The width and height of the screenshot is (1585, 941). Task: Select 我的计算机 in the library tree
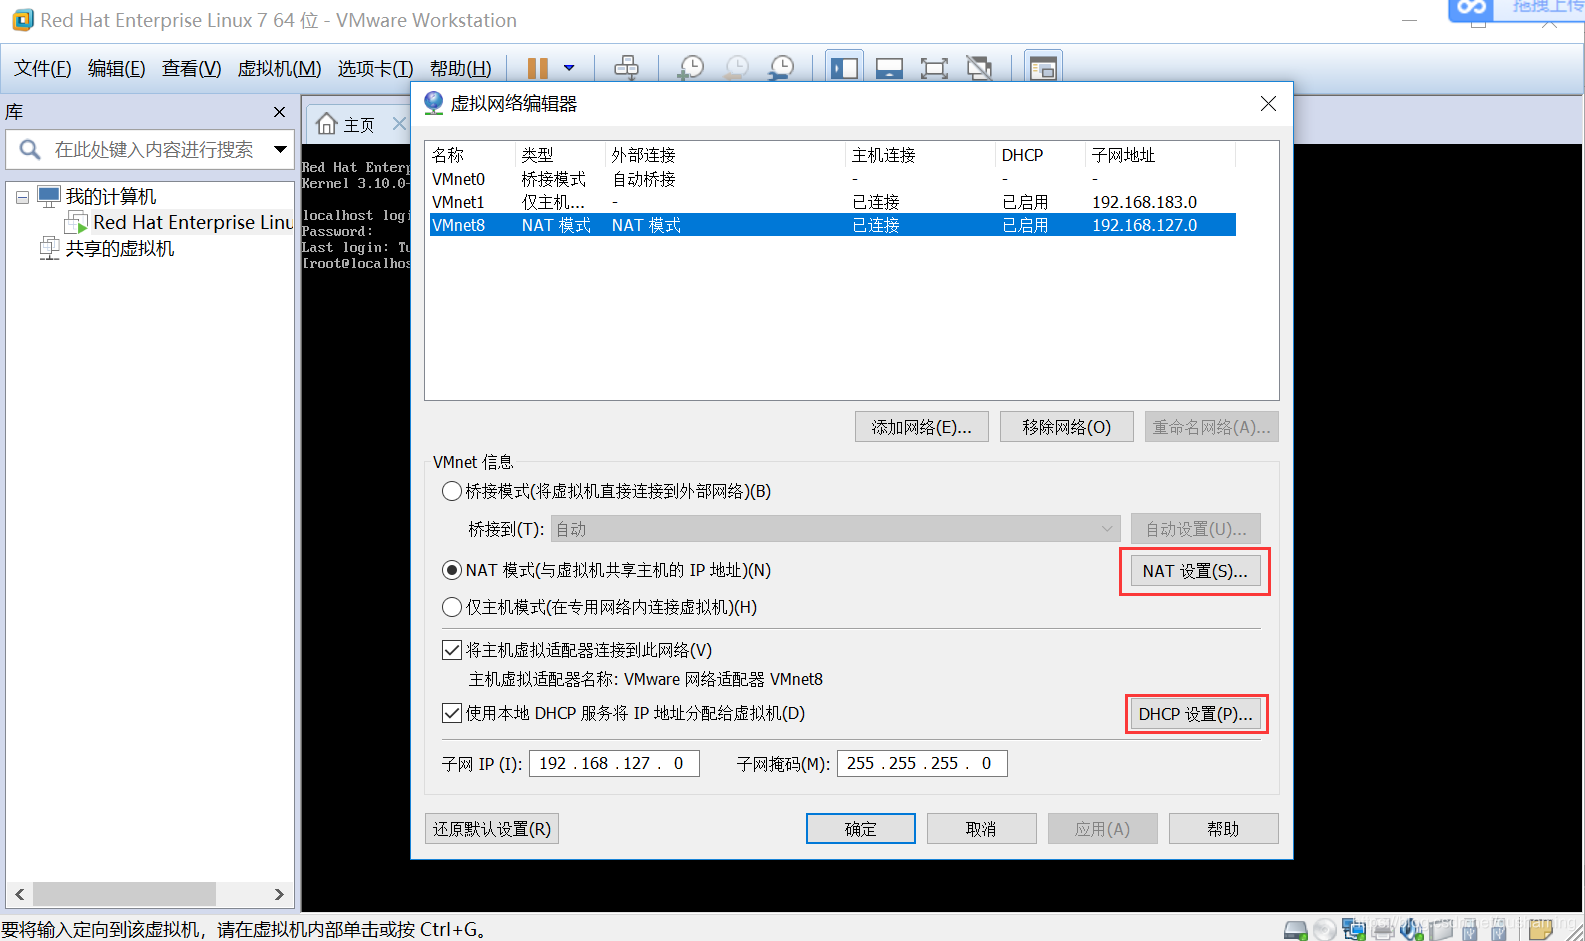pyautogui.click(x=110, y=197)
